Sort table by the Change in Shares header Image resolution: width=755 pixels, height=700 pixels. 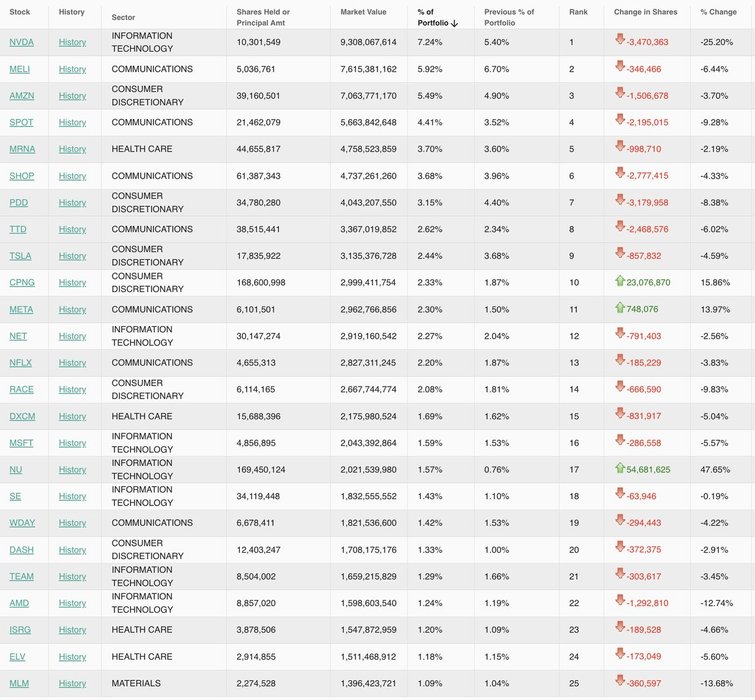click(x=645, y=12)
